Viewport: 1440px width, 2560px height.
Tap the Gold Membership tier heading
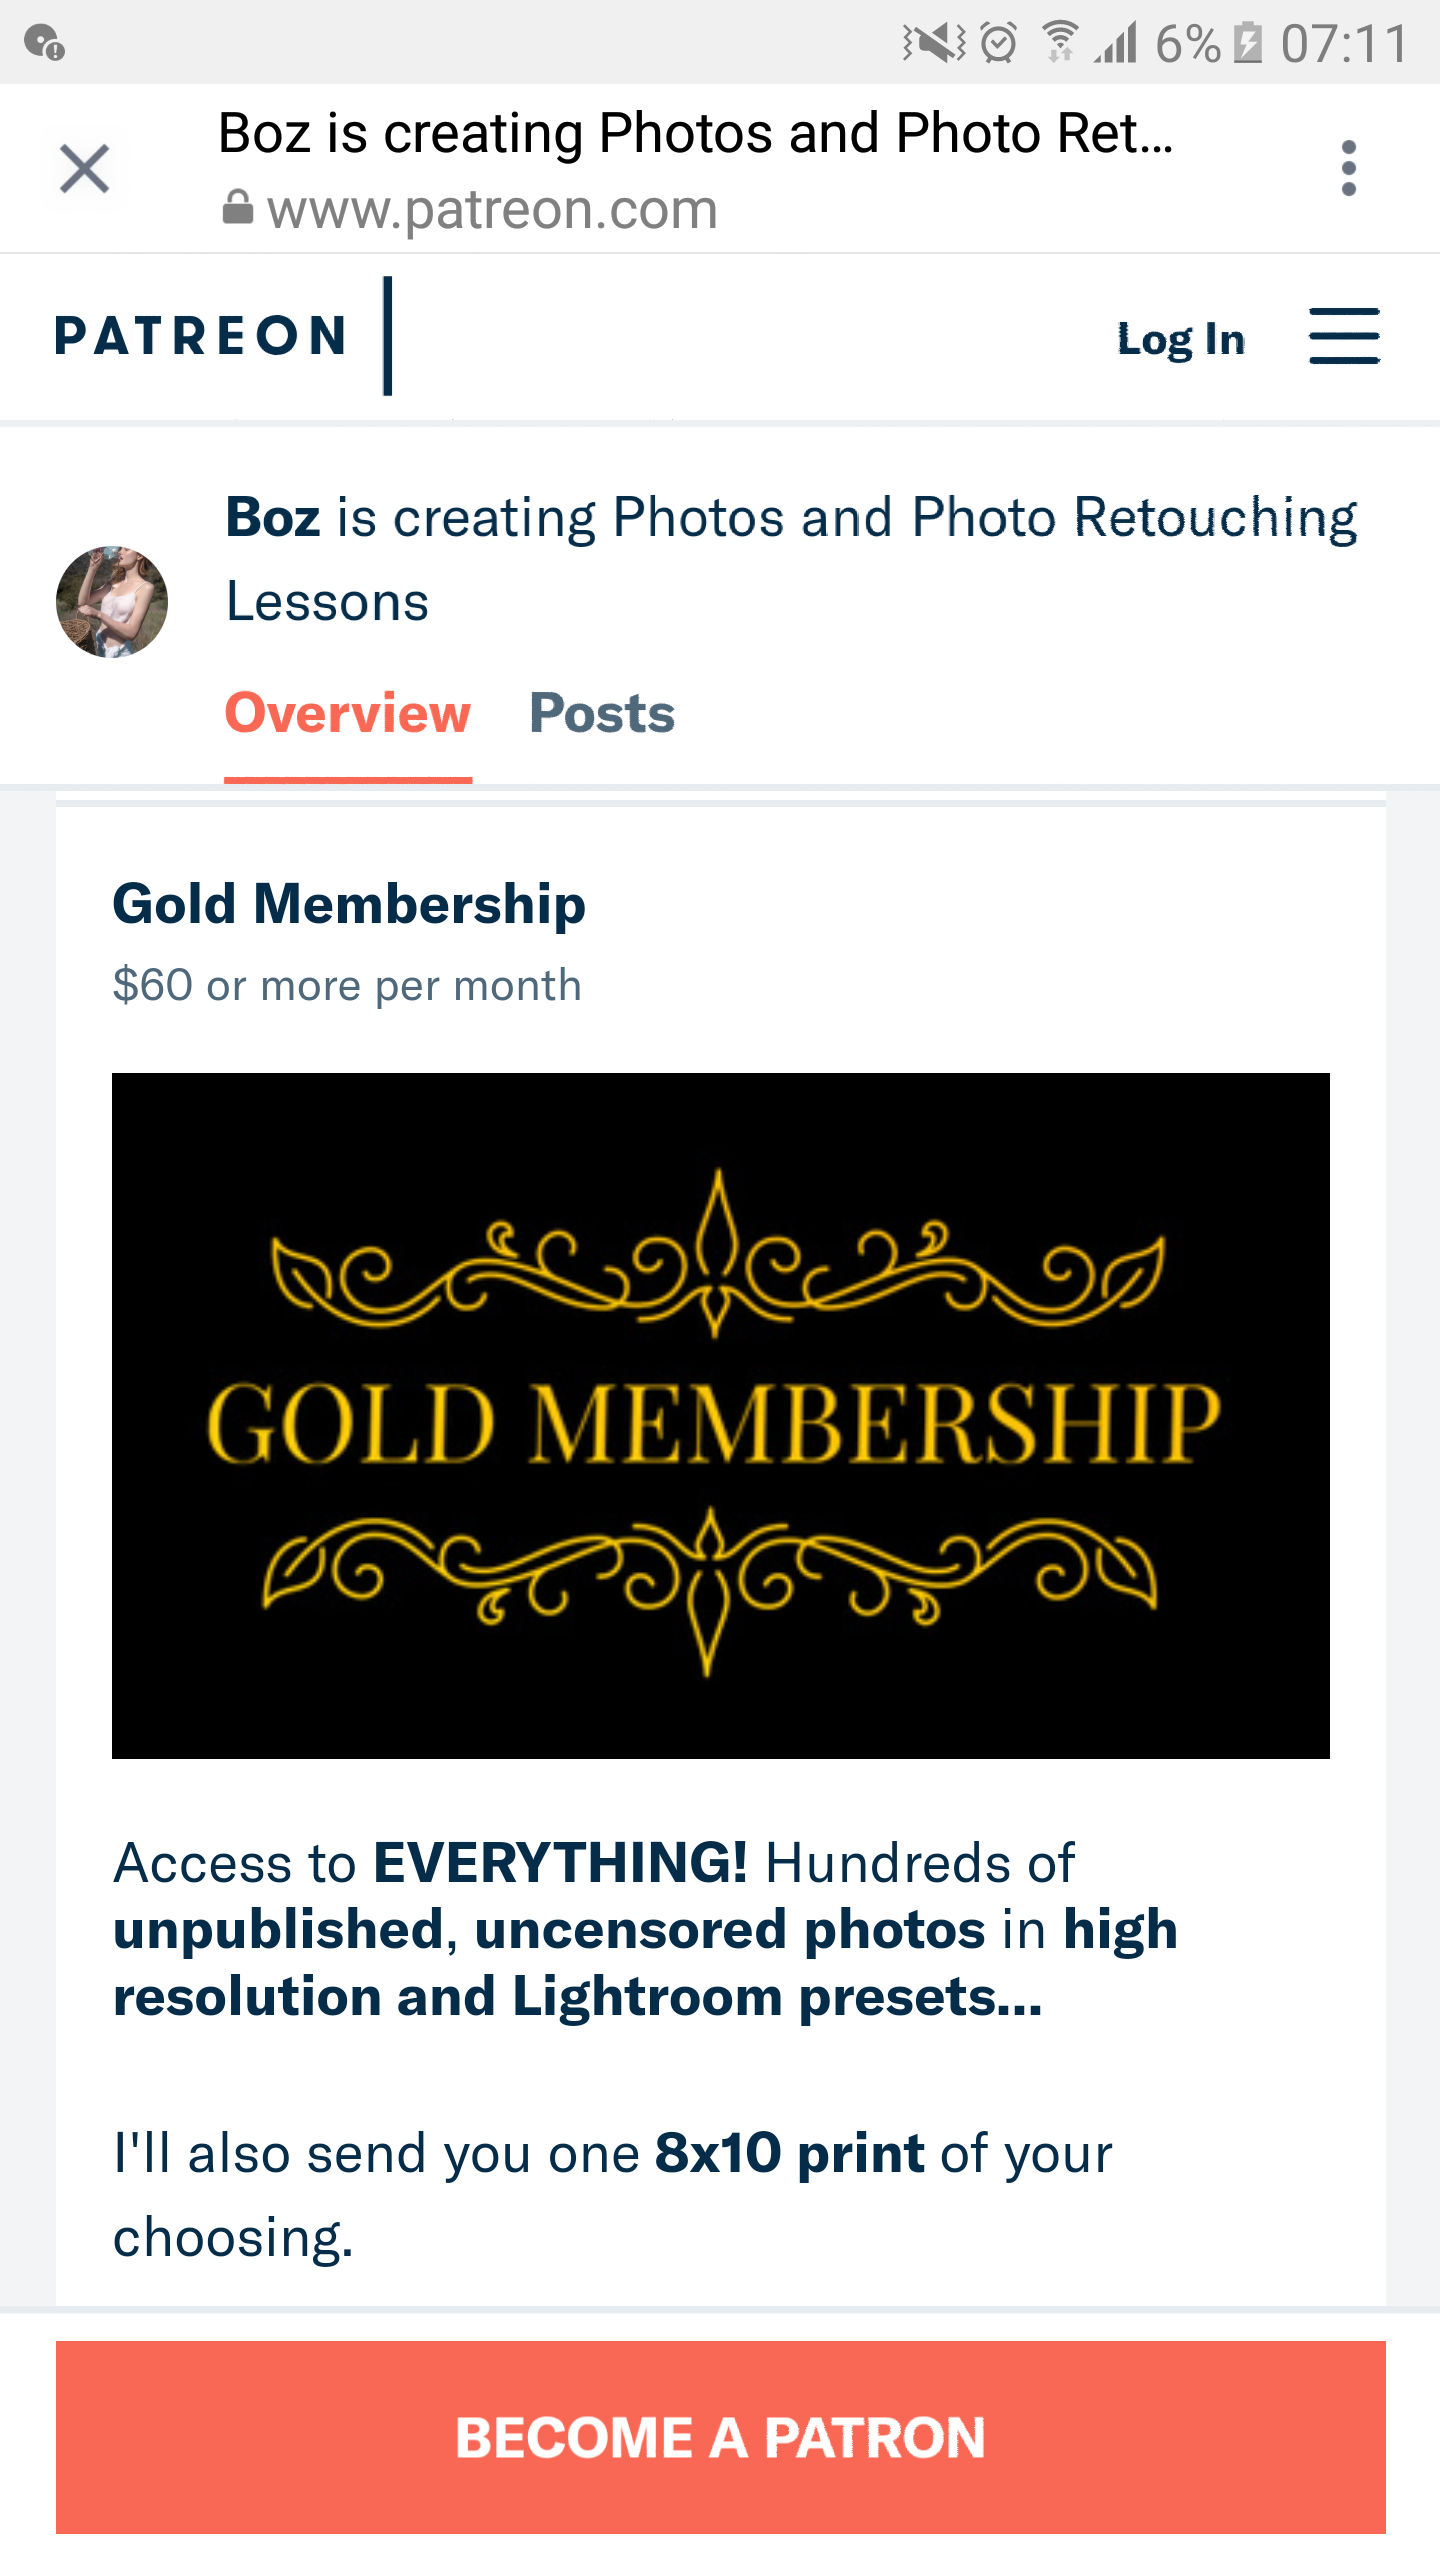click(x=349, y=904)
